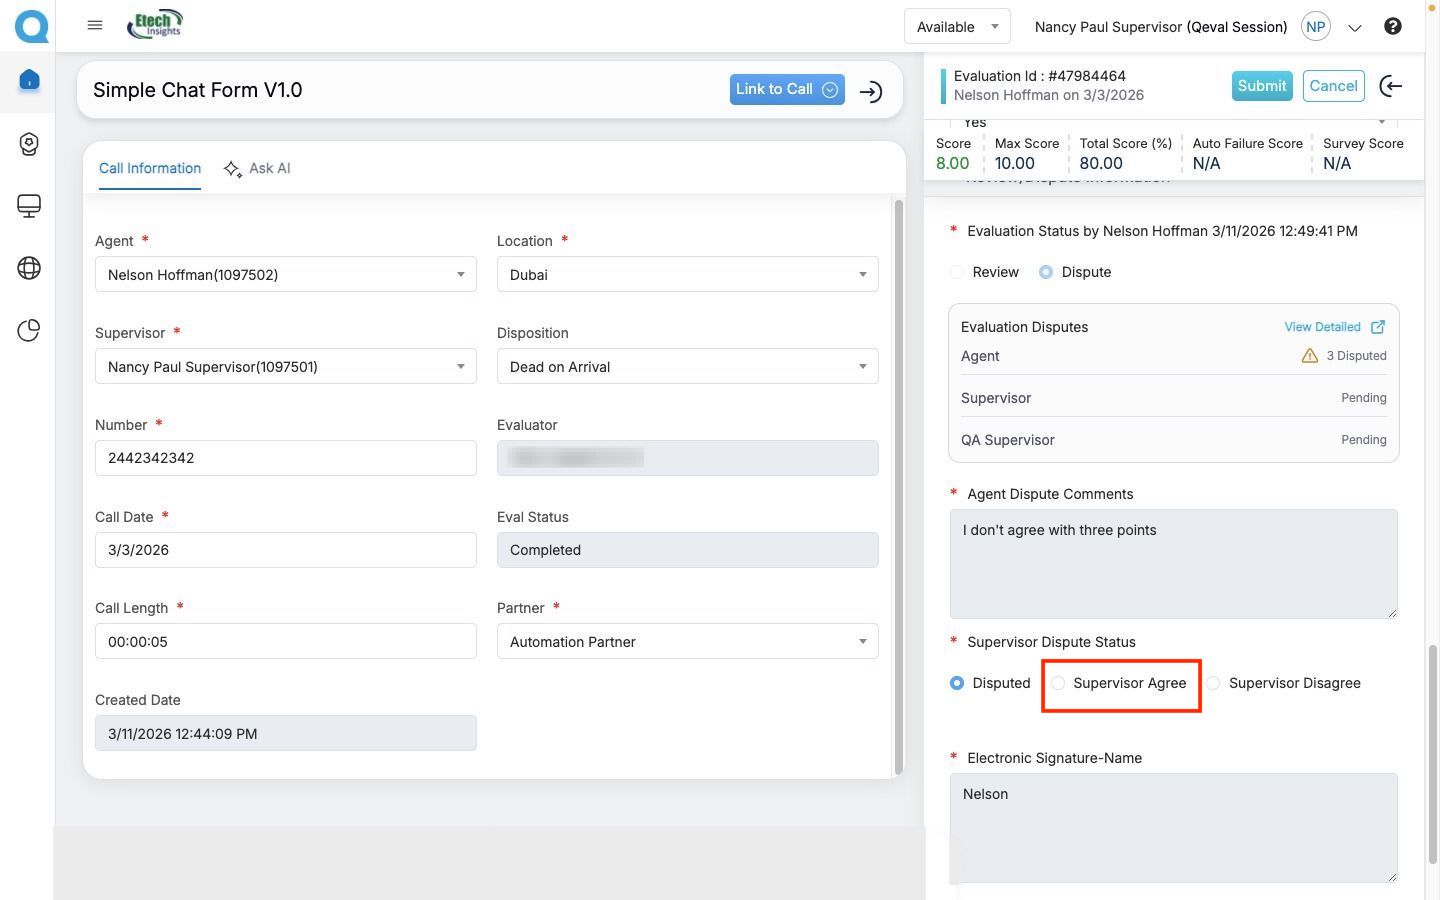Open the pie chart reports icon
This screenshot has width=1440, height=900.
coord(29,330)
